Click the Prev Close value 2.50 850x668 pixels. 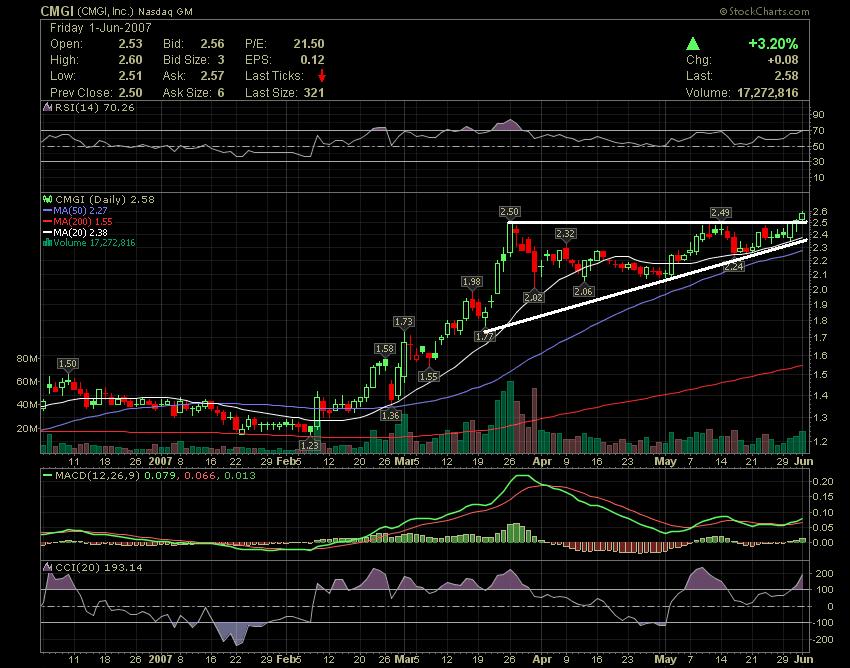[130, 93]
